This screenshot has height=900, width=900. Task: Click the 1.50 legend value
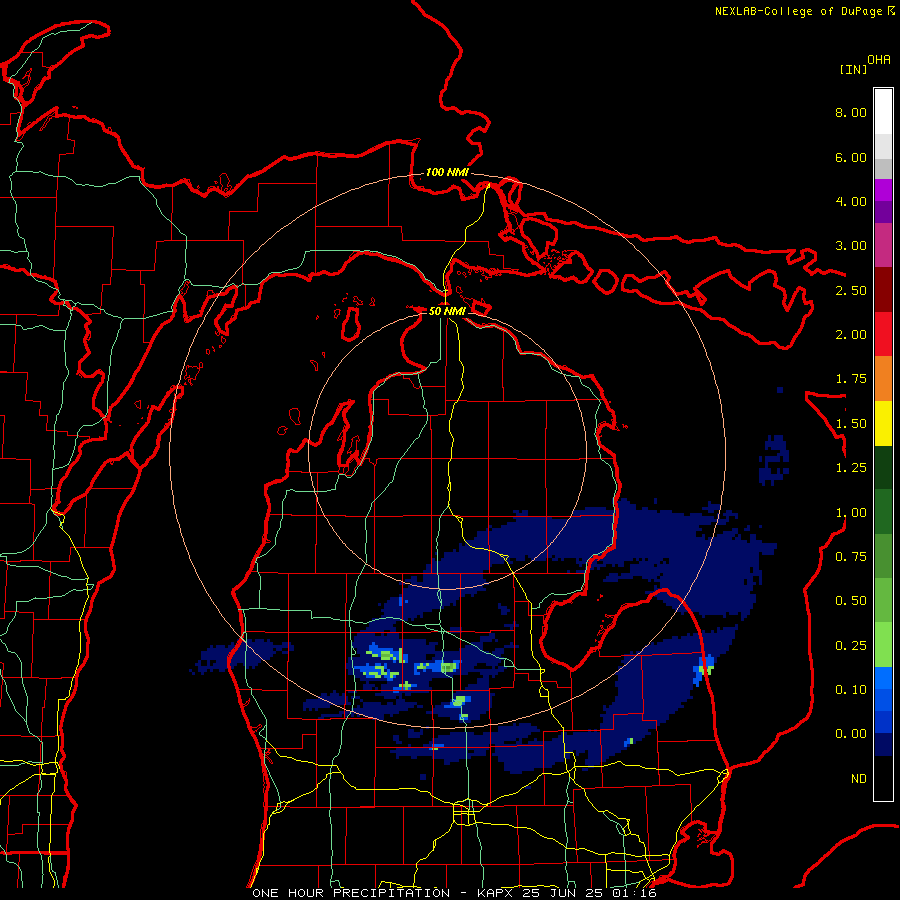pos(851,424)
